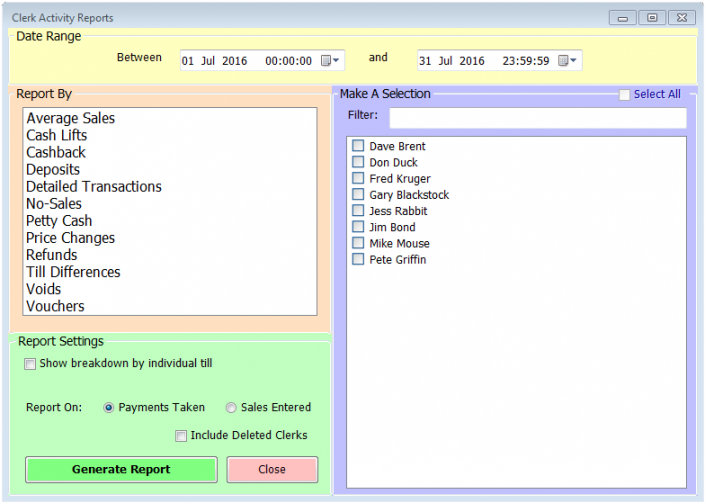The height and width of the screenshot is (503, 705).
Task: Open the end date calendar dropdown
Action: tap(567, 61)
